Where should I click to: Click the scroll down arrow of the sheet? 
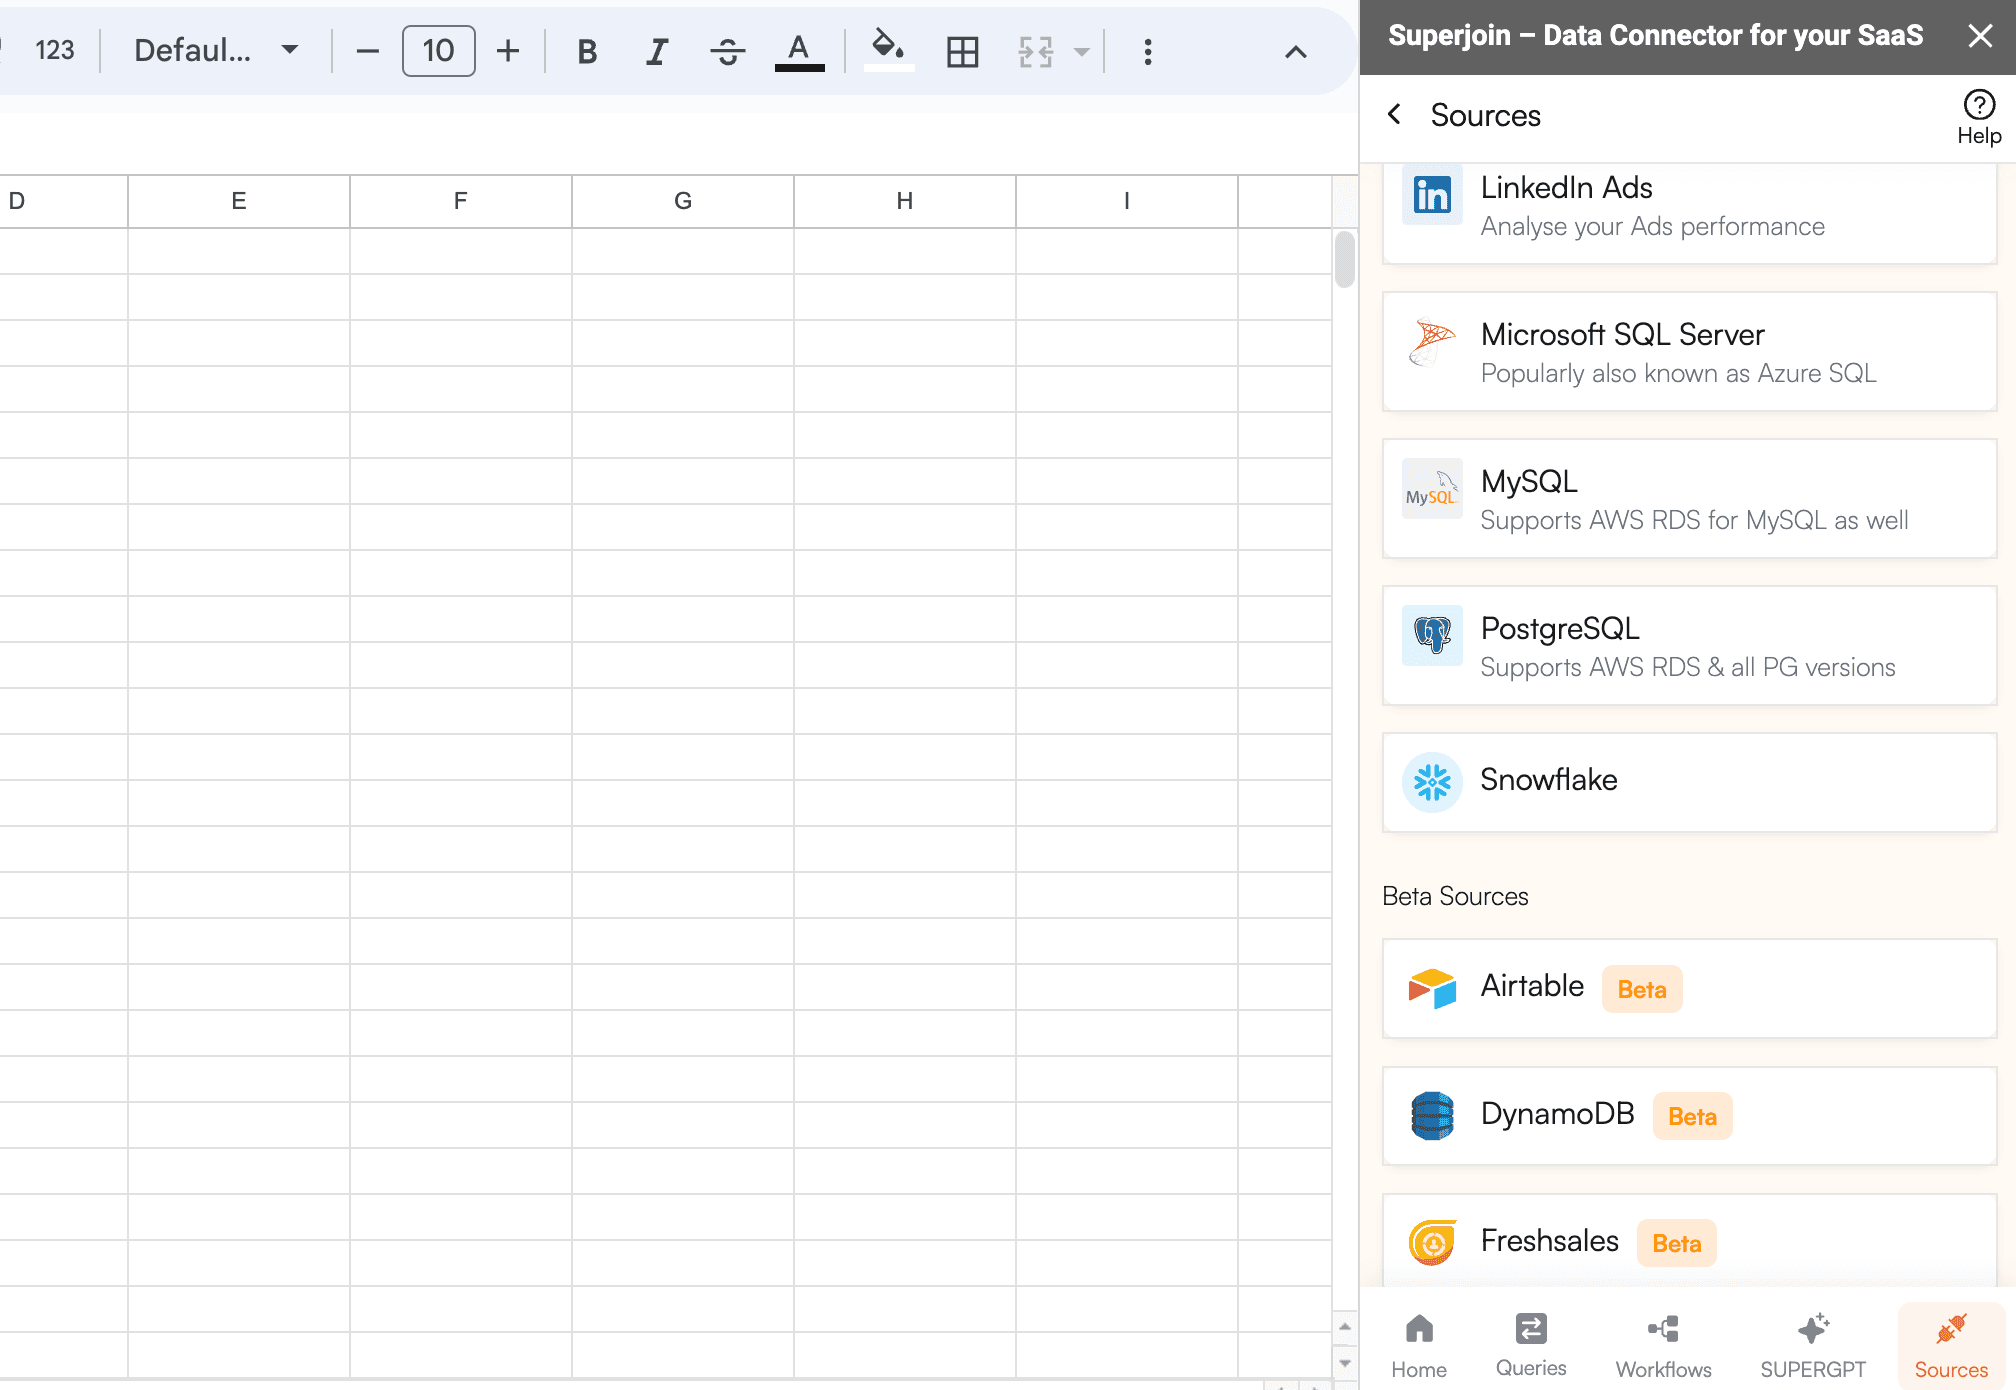(1345, 1362)
